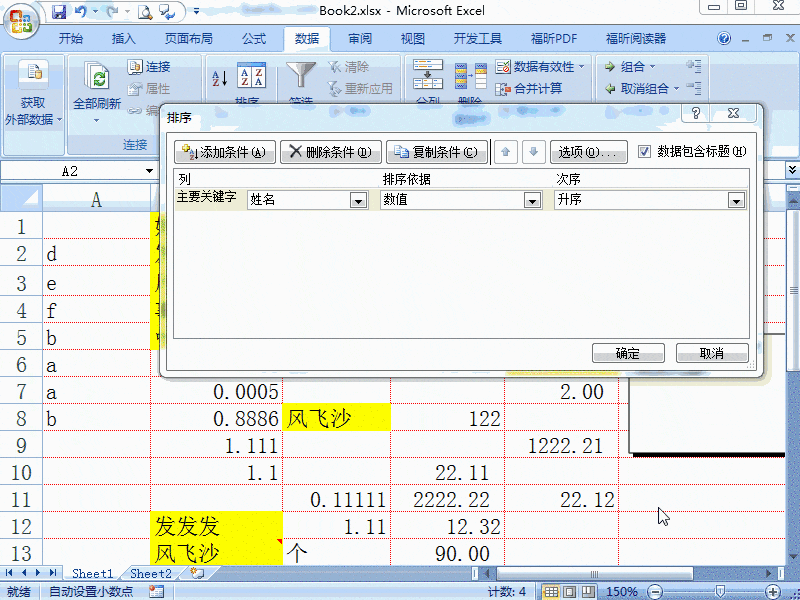The image size is (800, 600).
Task: Open the 姓名 sort column dropdown
Action: [x=357, y=200]
